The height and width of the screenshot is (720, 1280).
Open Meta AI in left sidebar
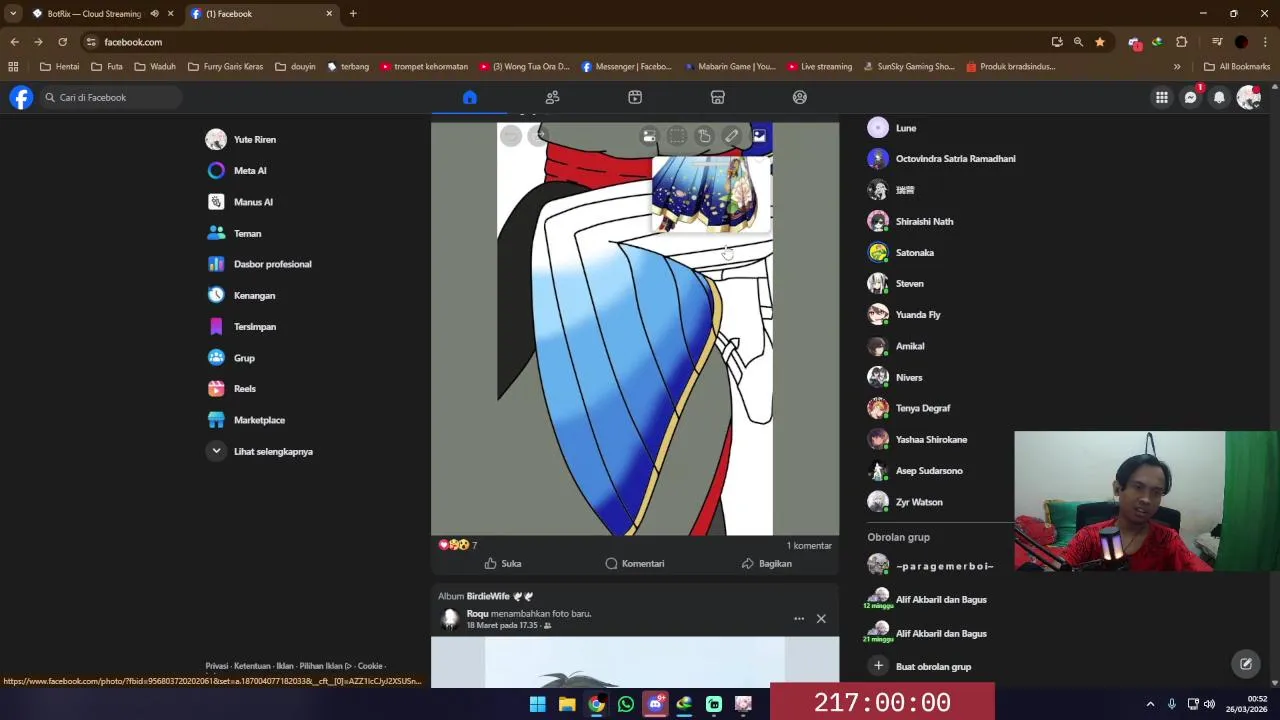(249, 171)
